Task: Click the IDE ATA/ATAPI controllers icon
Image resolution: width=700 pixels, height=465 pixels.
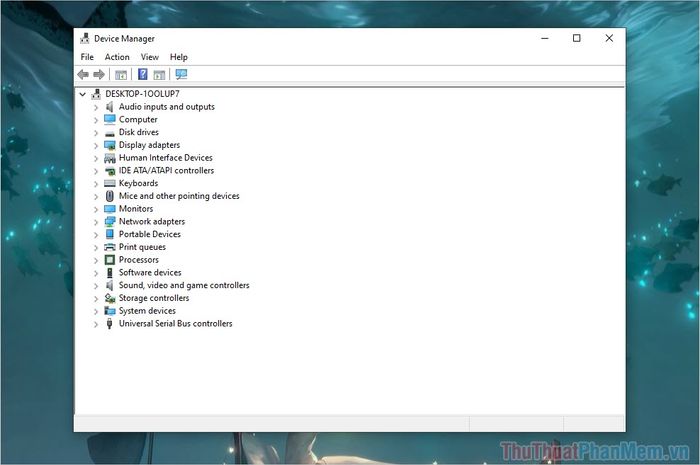Action: click(x=109, y=170)
